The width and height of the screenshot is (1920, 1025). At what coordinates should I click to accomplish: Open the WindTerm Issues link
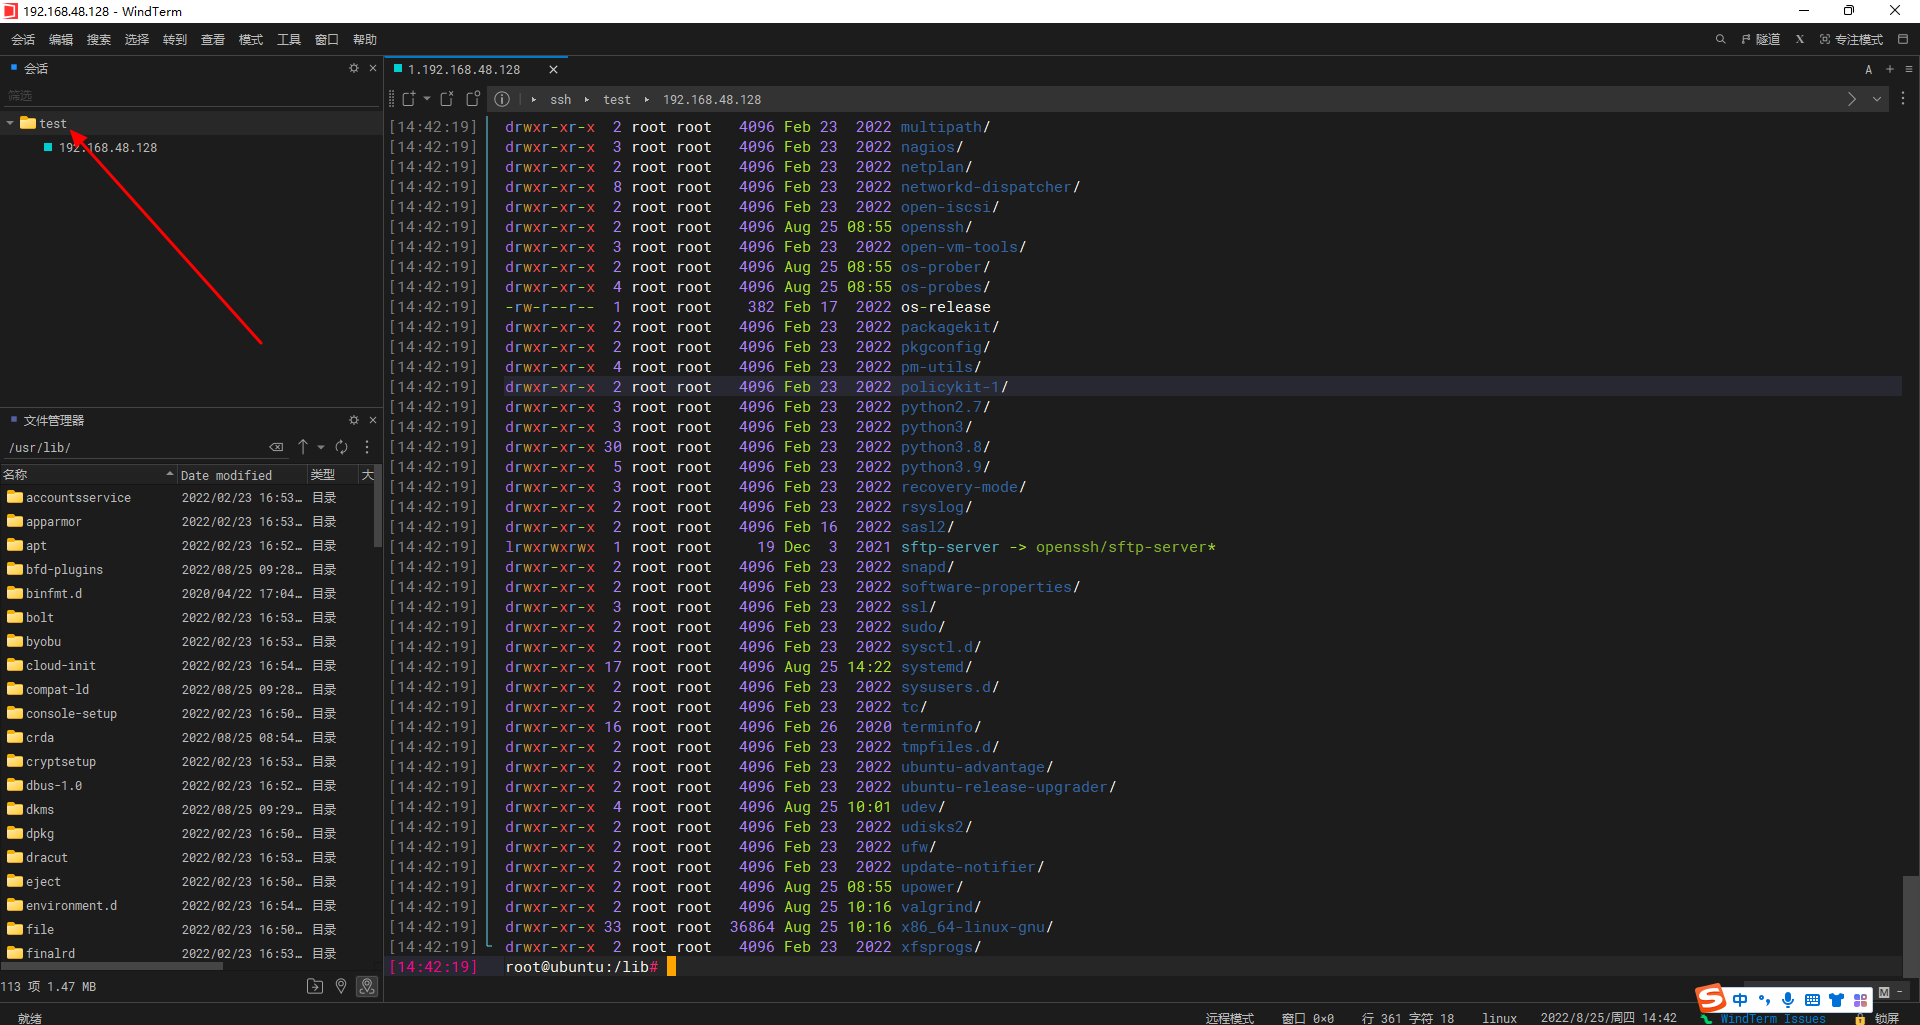(x=1772, y=1018)
